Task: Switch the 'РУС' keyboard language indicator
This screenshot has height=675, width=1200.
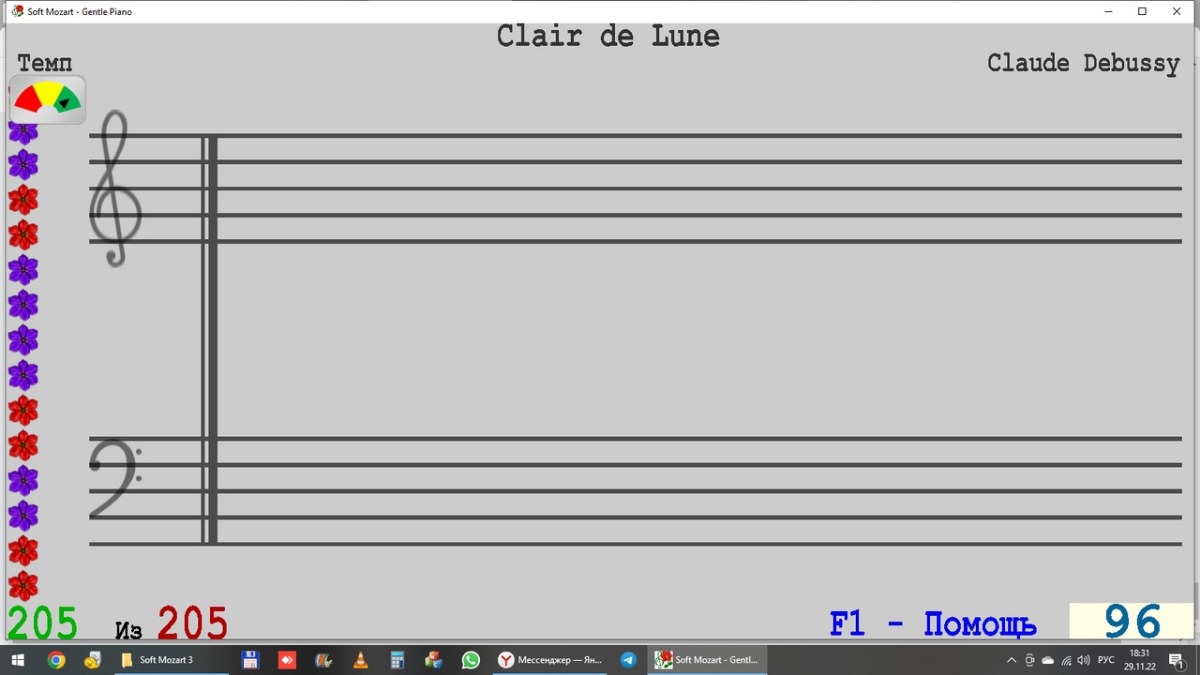Action: pyautogui.click(x=1106, y=660)
